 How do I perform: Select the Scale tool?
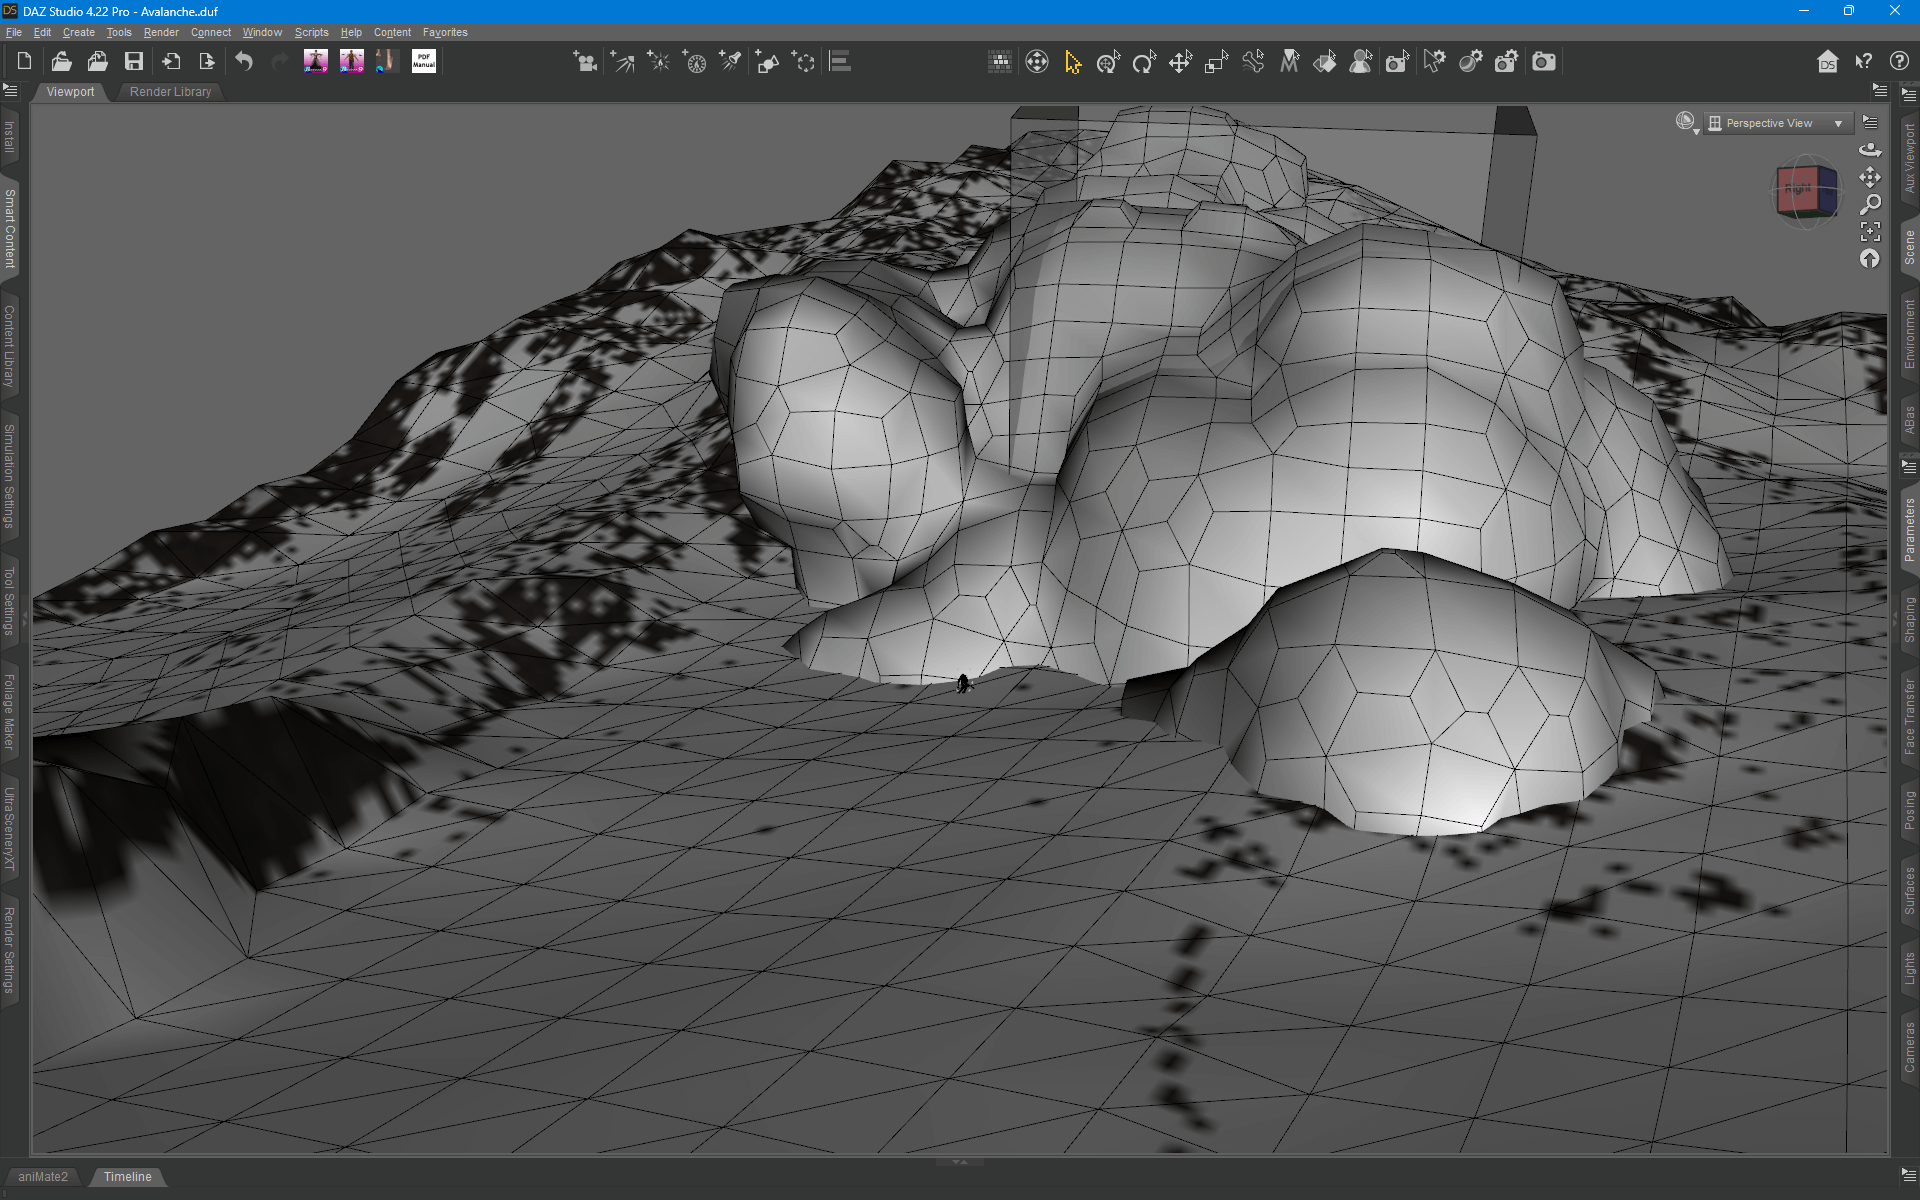(1216, 62)
